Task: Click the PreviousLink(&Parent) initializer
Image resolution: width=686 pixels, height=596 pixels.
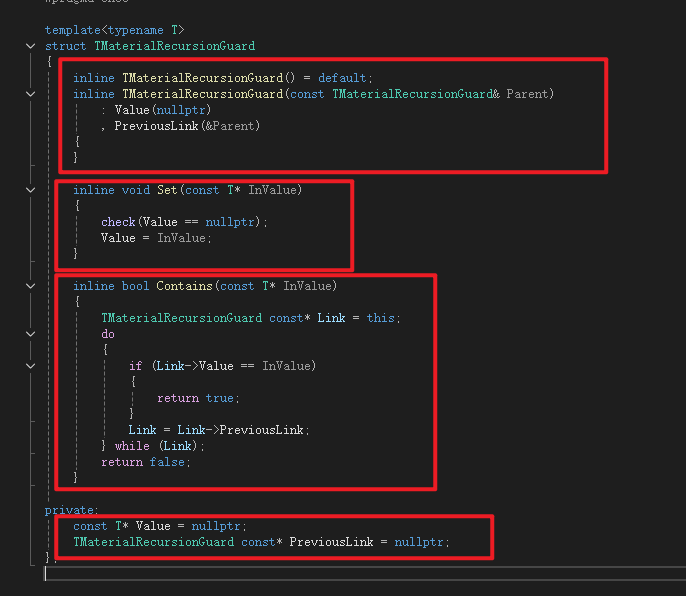Action: point(187,126)
